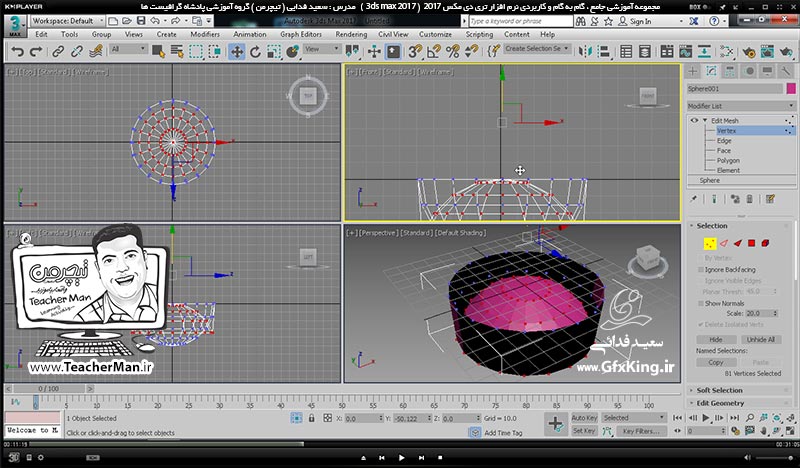The image size is (800, 468).
Task: Click the Undo arrow in the main toolbar
Action: click(x=17, y=52)
